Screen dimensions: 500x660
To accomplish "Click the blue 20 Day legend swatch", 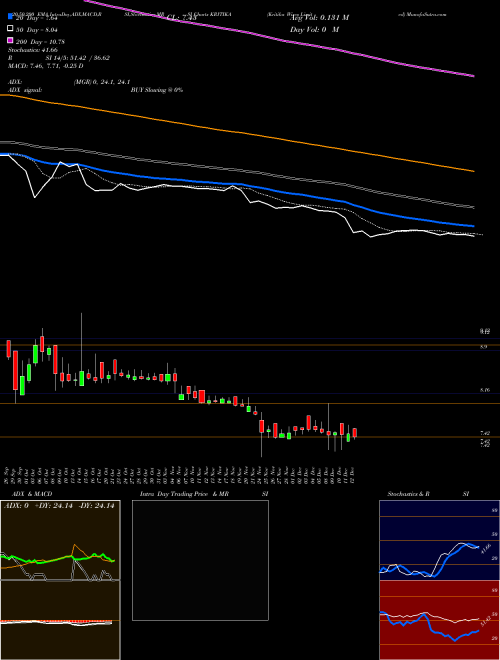I will [10, 17].
